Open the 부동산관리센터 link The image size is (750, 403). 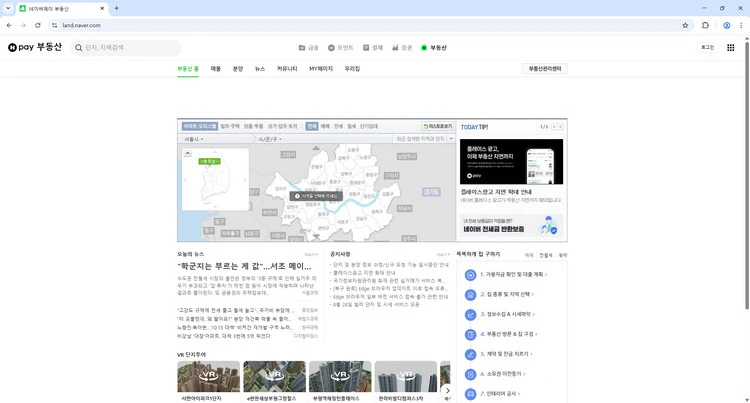(x=544, y=69)
